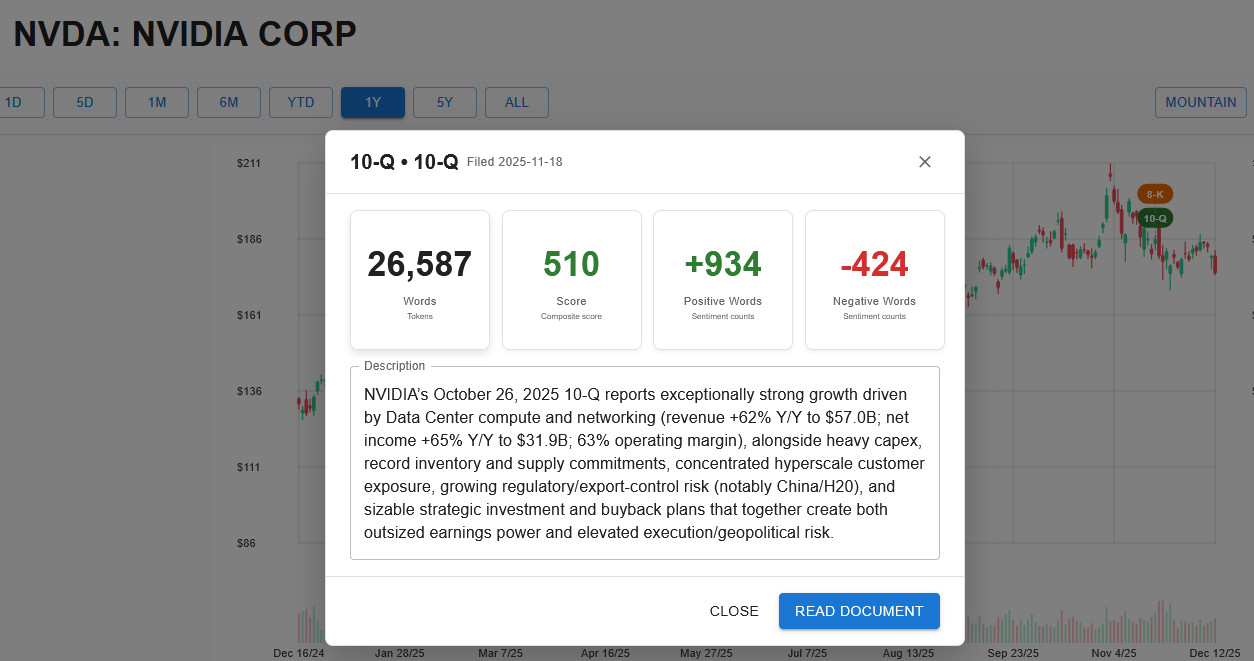This screenshot has height=661, width=1254.
Task: Show the full history with the ALL button
Action: 517,102
